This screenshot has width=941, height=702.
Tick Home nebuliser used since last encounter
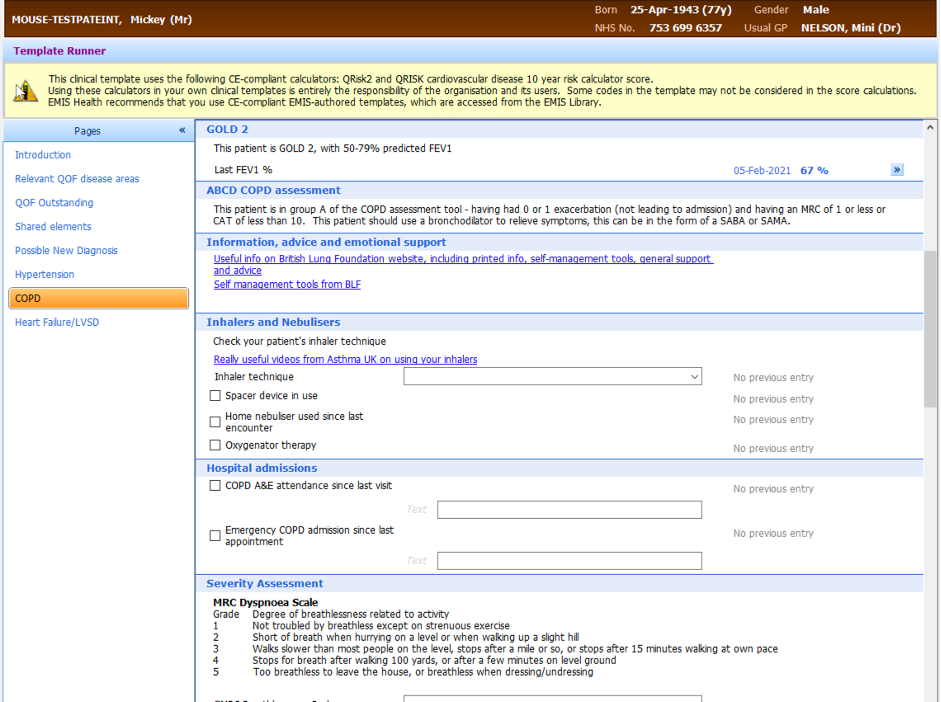(x=214, y=421)
